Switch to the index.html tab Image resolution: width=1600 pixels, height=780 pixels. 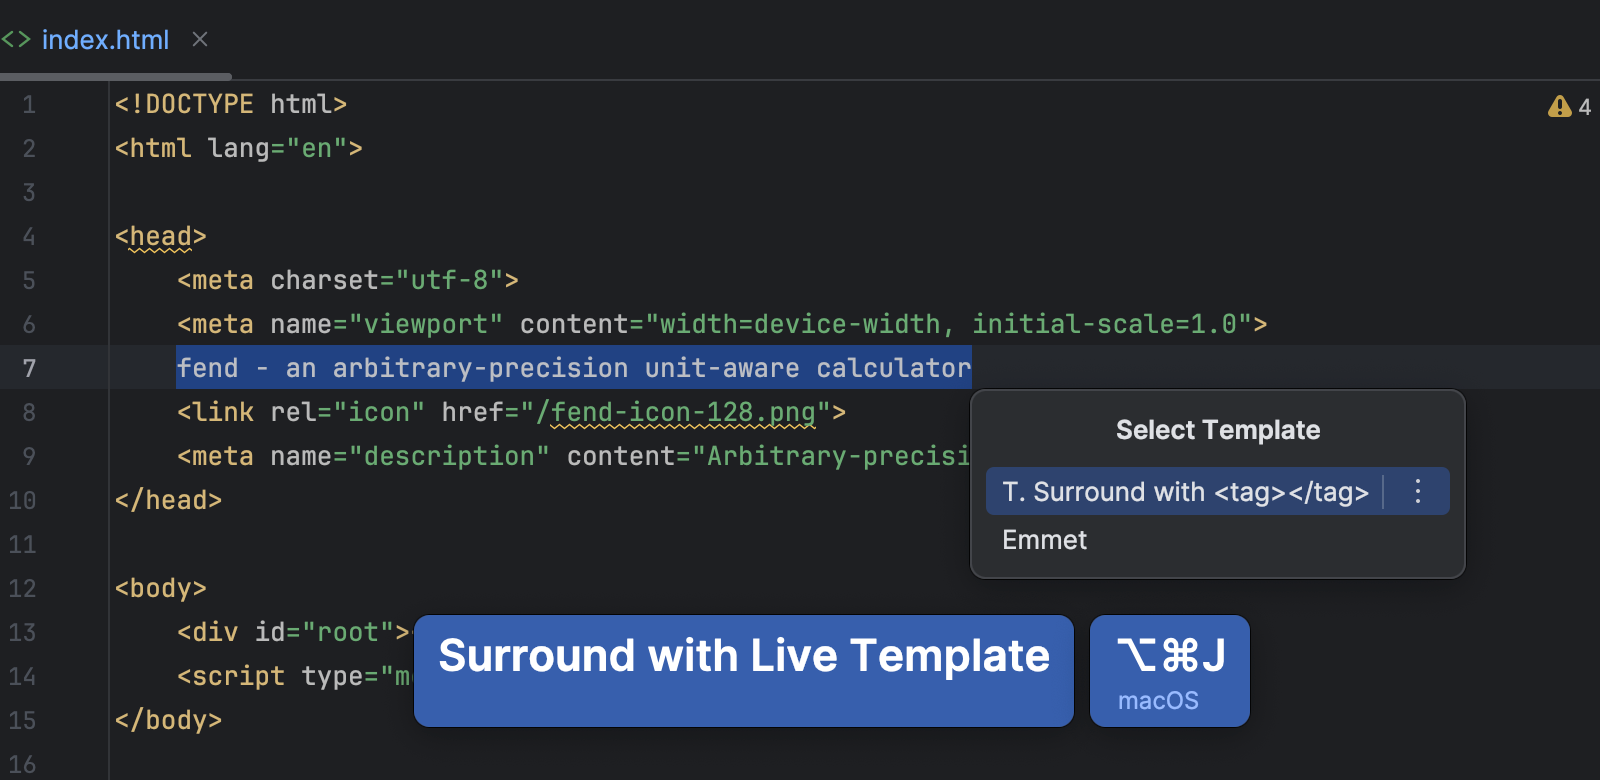pos(105,40)
